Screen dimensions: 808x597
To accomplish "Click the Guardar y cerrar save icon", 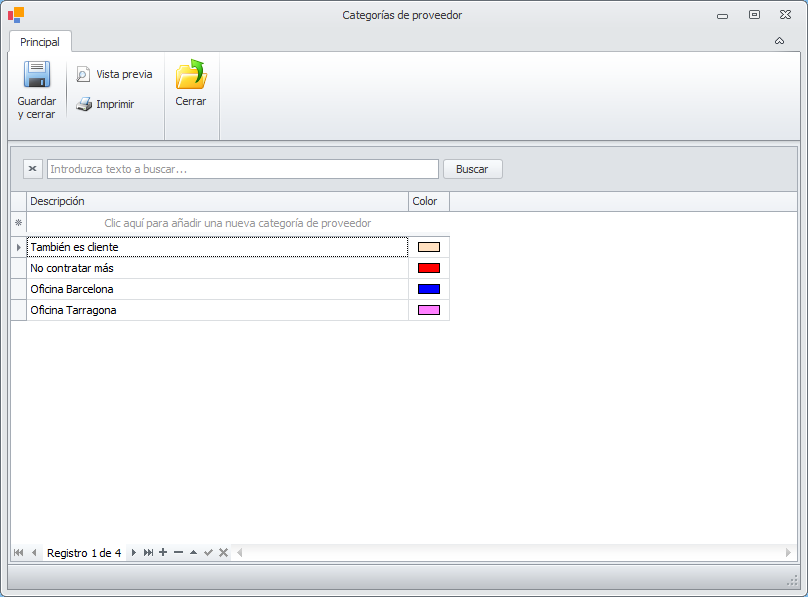I will [x=37, y=75].
